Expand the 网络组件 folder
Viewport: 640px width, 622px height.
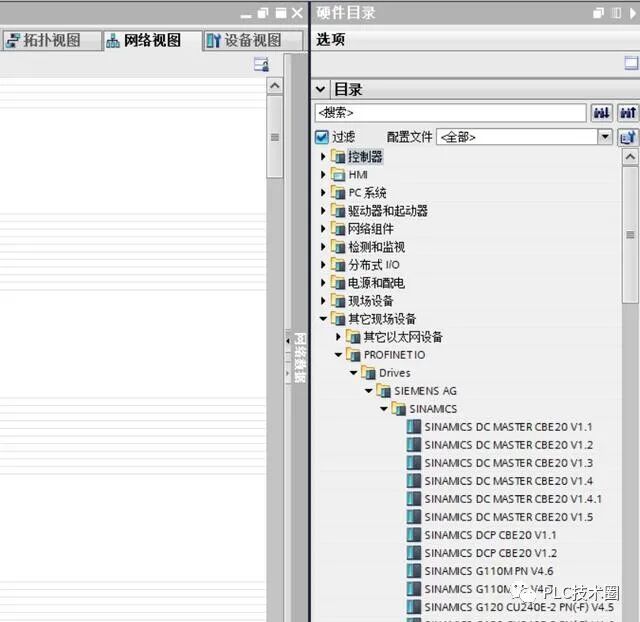[323, 229]
